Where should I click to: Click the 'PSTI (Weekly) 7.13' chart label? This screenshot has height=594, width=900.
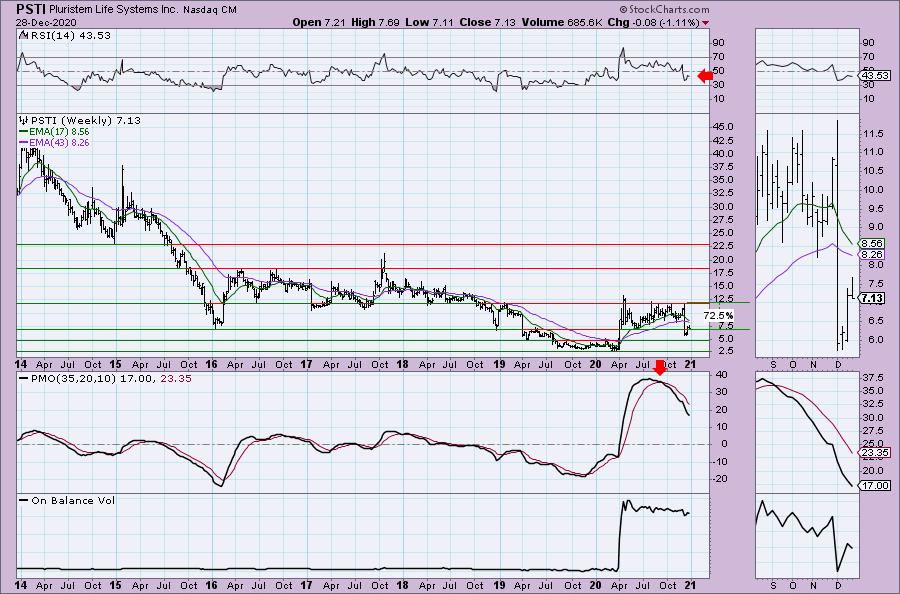[86, 121]
